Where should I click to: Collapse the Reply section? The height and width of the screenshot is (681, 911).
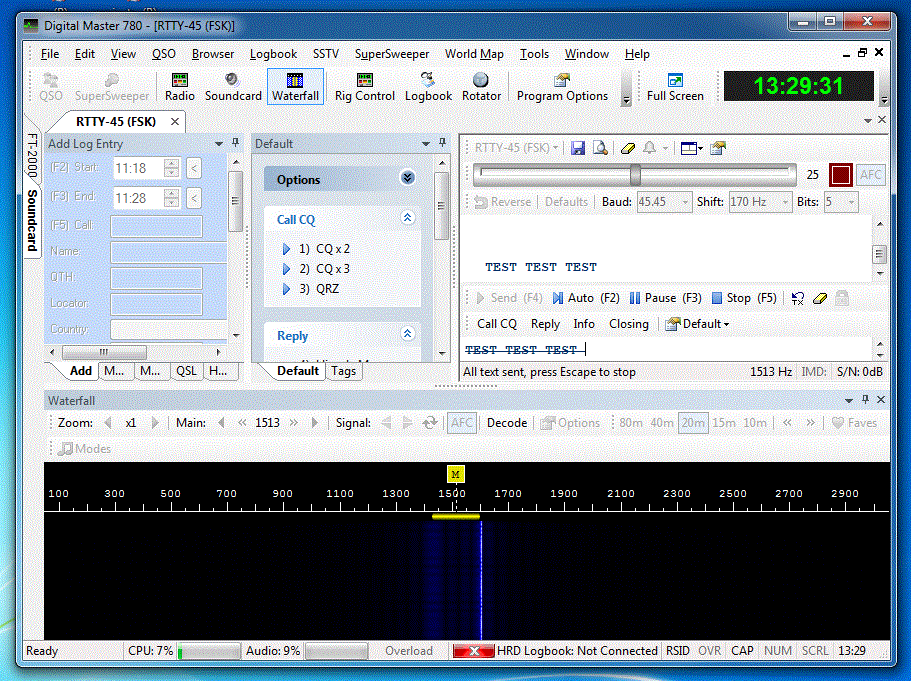pos(407,334)
